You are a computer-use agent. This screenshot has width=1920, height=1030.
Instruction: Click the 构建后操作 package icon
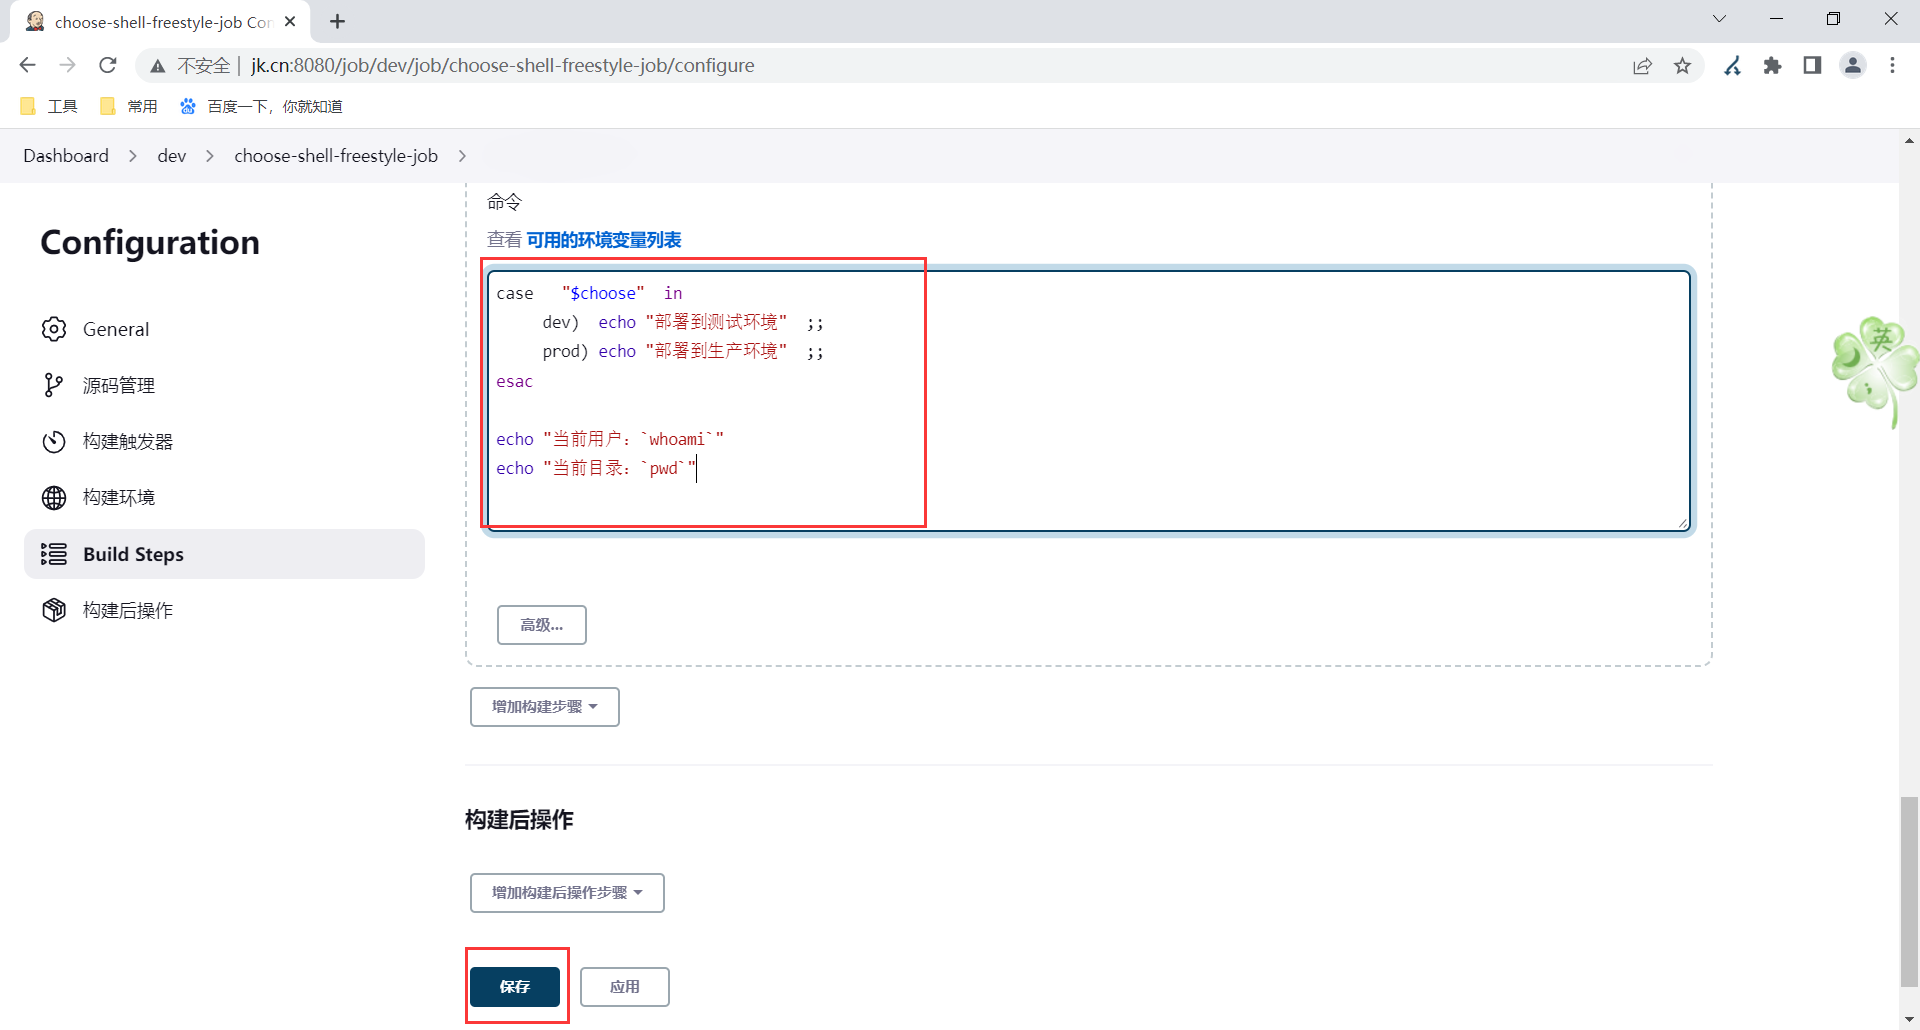point(54,610)
